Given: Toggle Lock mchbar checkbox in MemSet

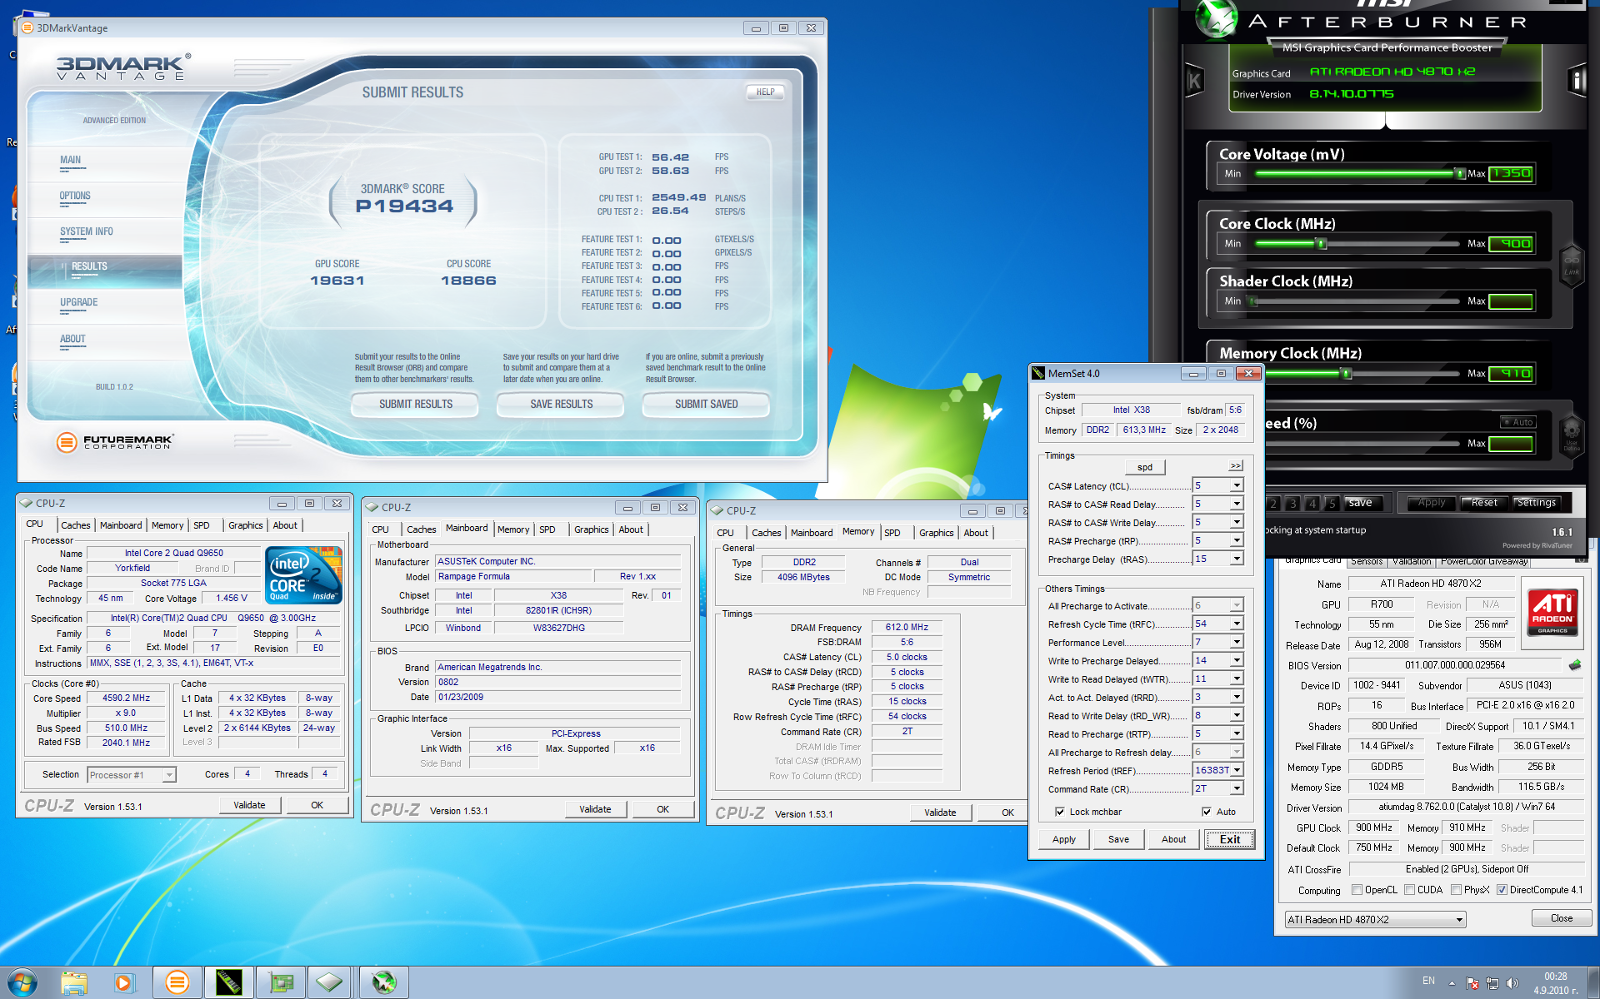Looking at the screenshot, I should click(1059, 812).
